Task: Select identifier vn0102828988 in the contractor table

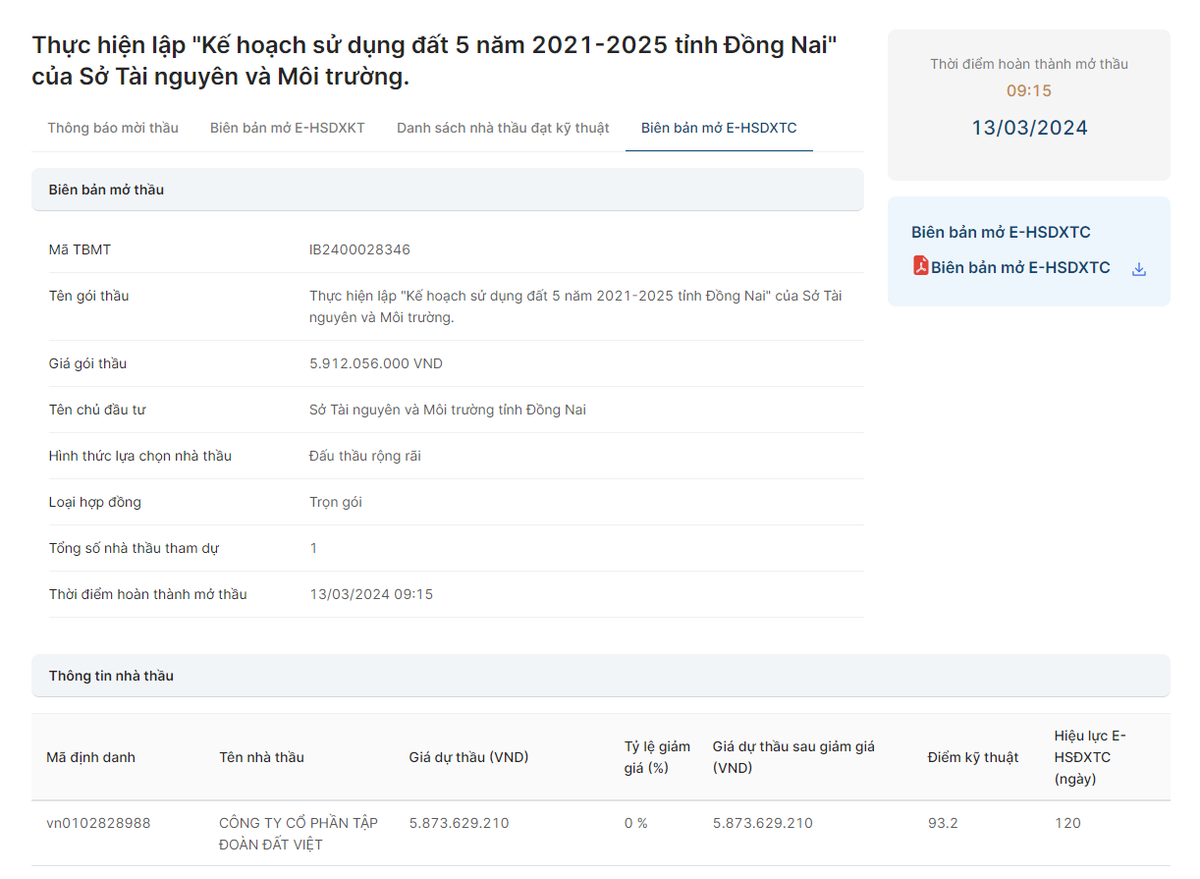Action: [x=99, y=822]
